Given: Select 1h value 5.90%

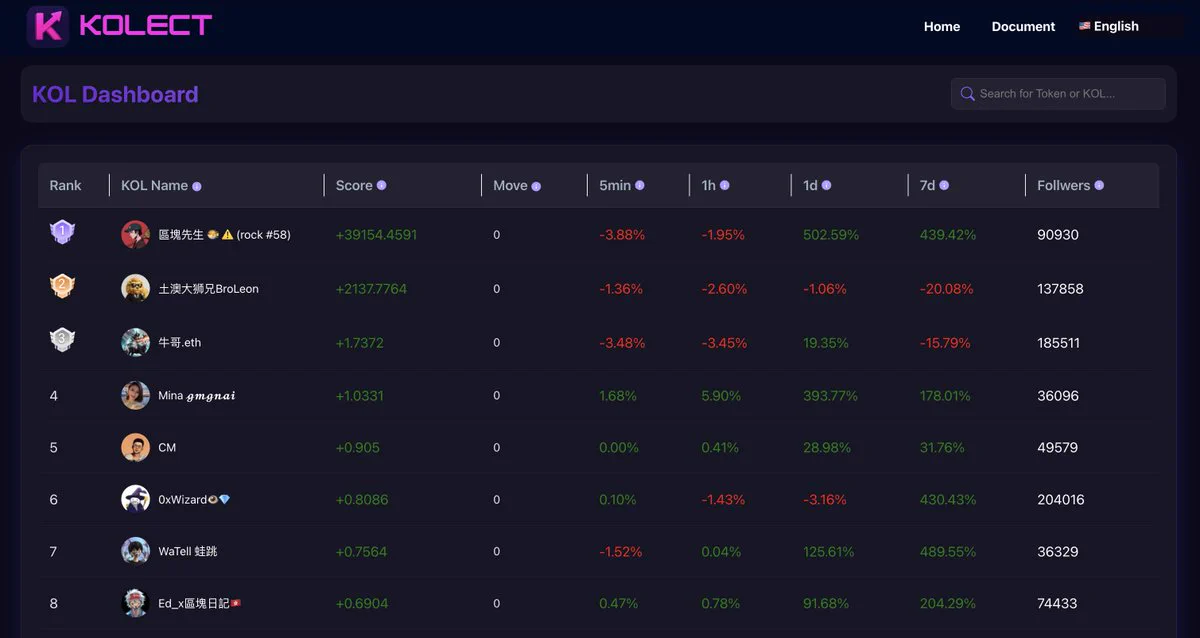Looking at the screenshot, I should (x=721, y=395).
